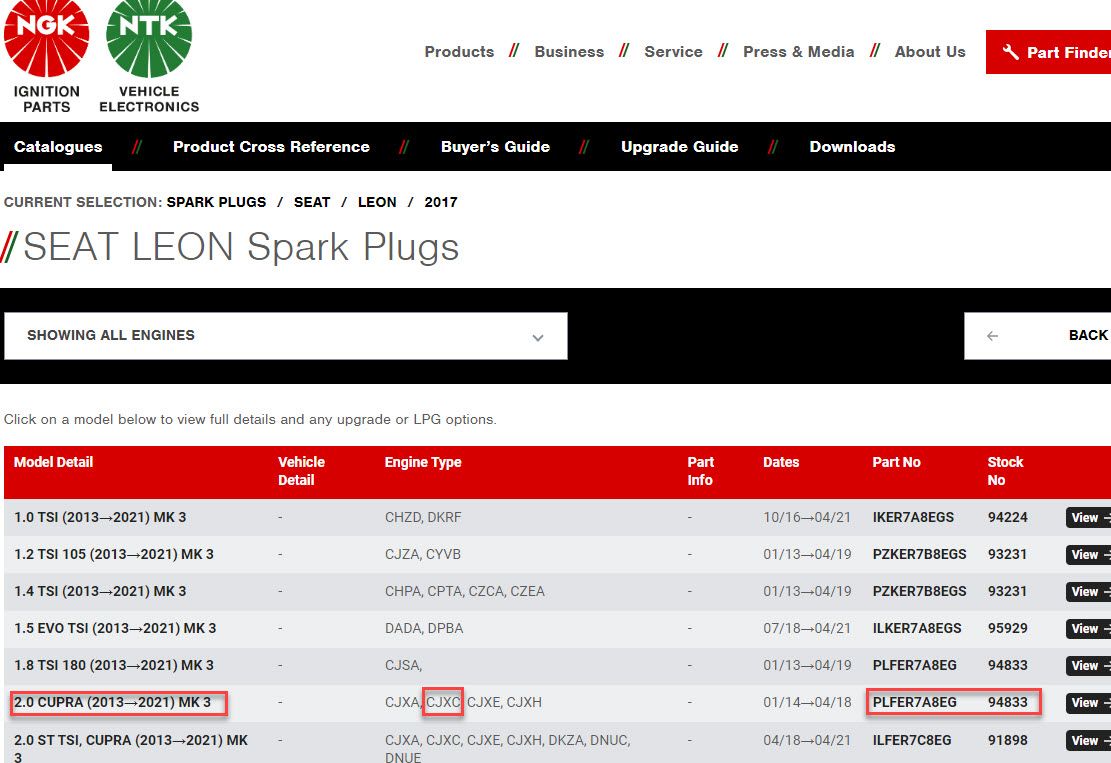The width and height of the screenshot is (1111, 763).
Task: Open the About Us menu
Action: click(x=930, y=52)
